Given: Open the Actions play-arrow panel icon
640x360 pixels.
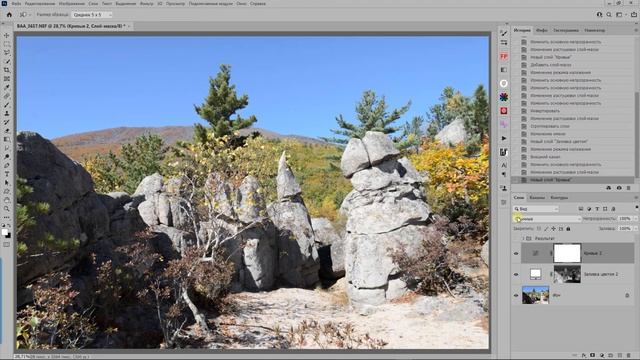Looking at the screenshot, I should point(504,138).
